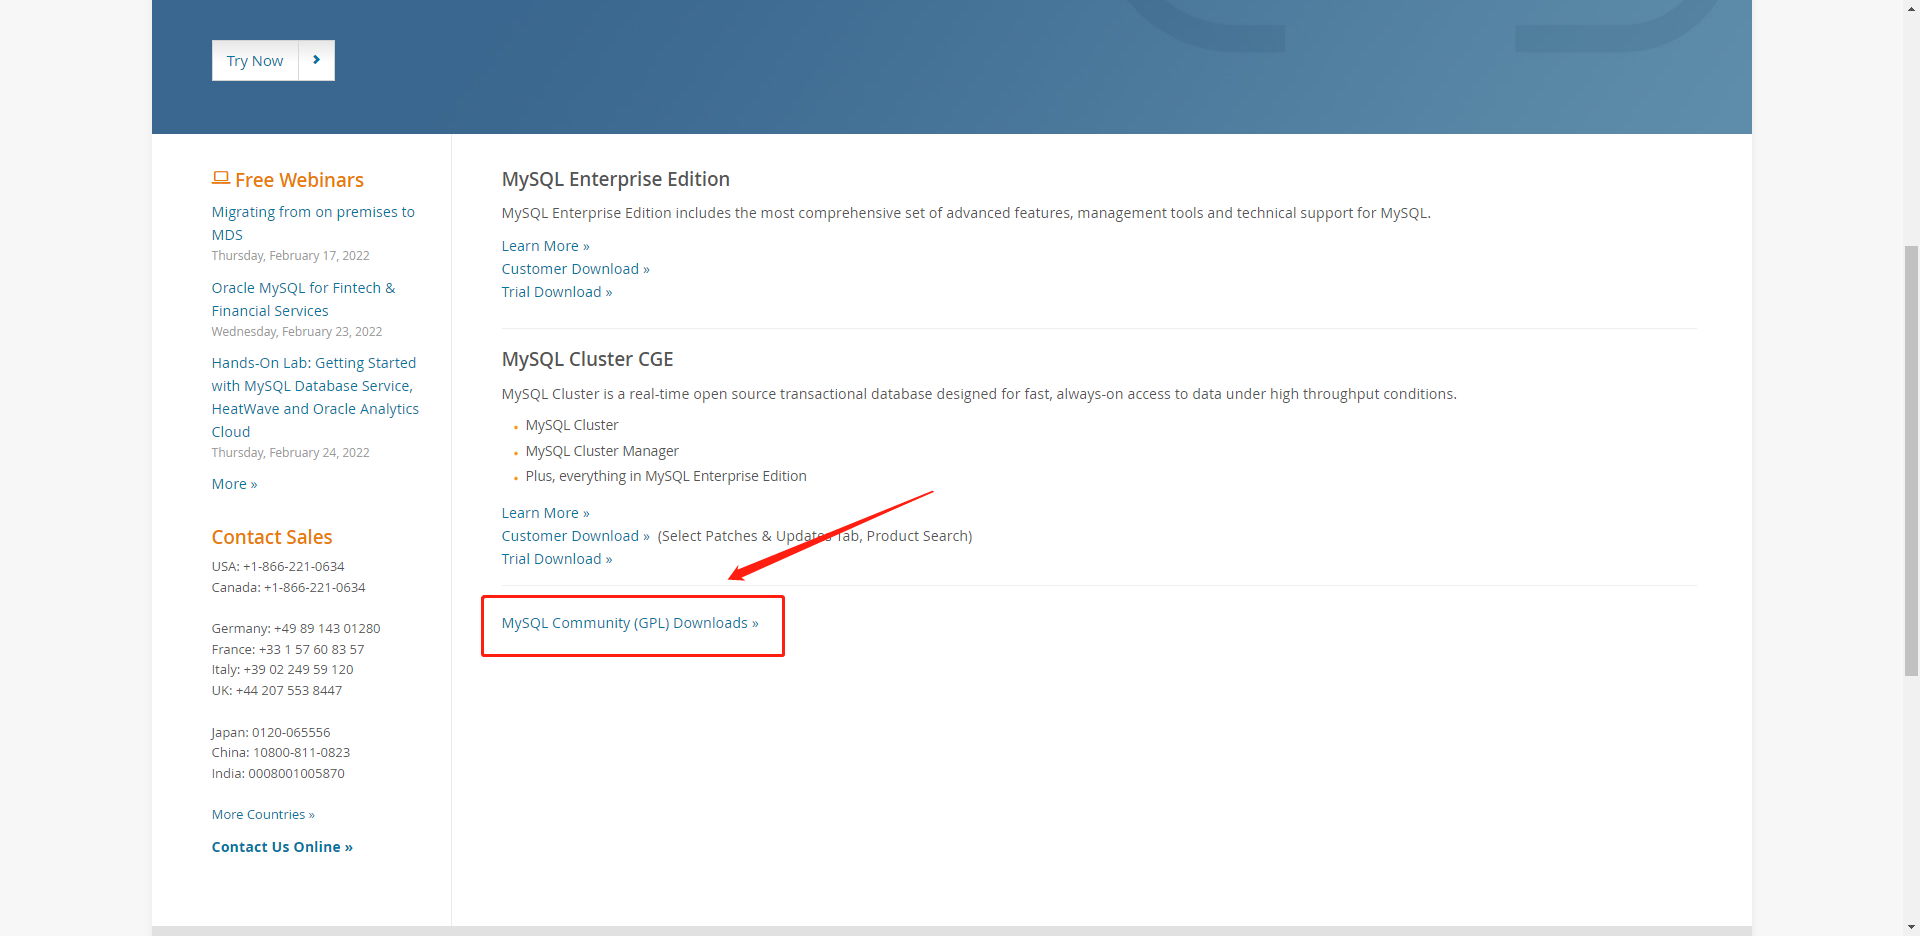Click the Canada: +1-866-221-0634 phone line

pos(289,587)
